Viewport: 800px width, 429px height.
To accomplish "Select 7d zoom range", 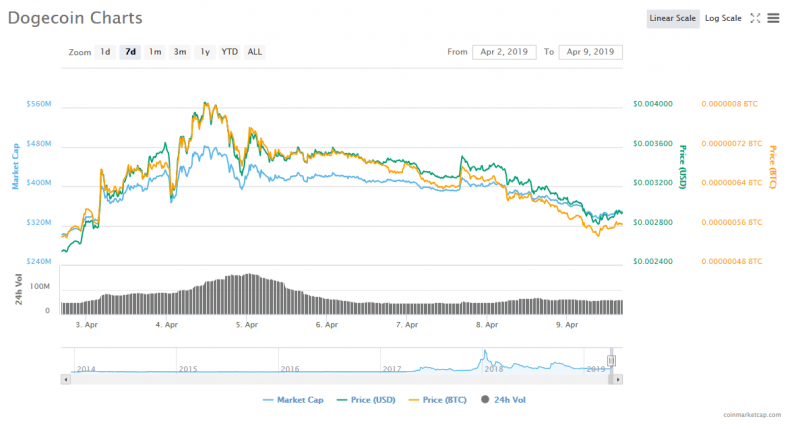I will pyautogui.click(x=130, y=51).
